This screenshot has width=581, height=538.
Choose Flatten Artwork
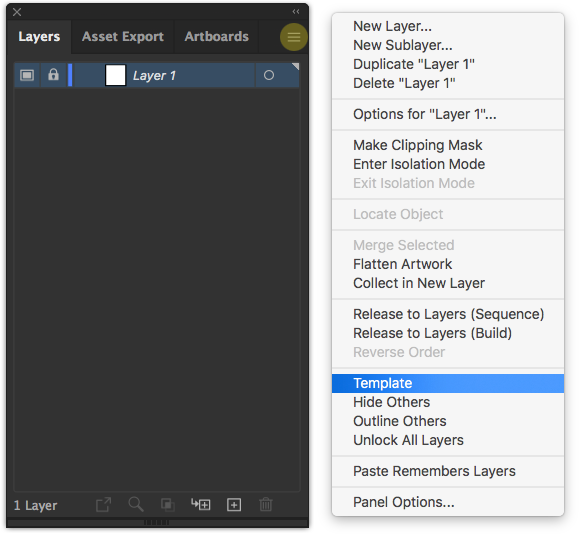[x=448, y=264]
